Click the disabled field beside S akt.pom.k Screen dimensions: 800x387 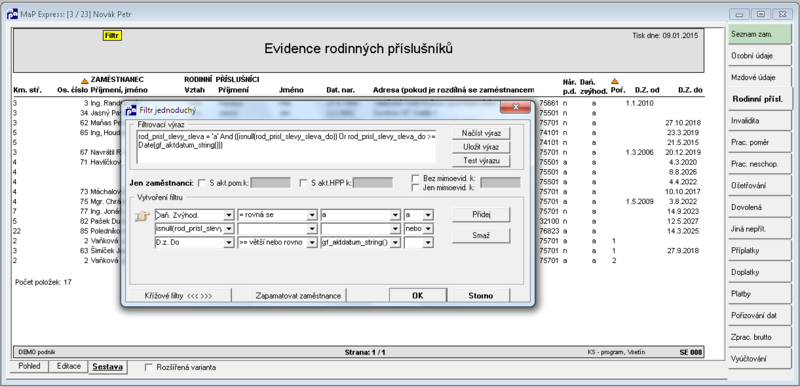pos(270,183)
